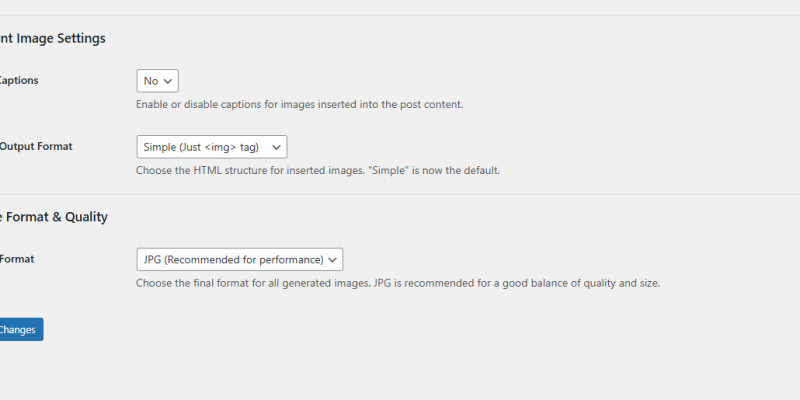This screenshot has width=800, height=400.
Task: Open the Captions dropdown set to No
Action: 157,81
